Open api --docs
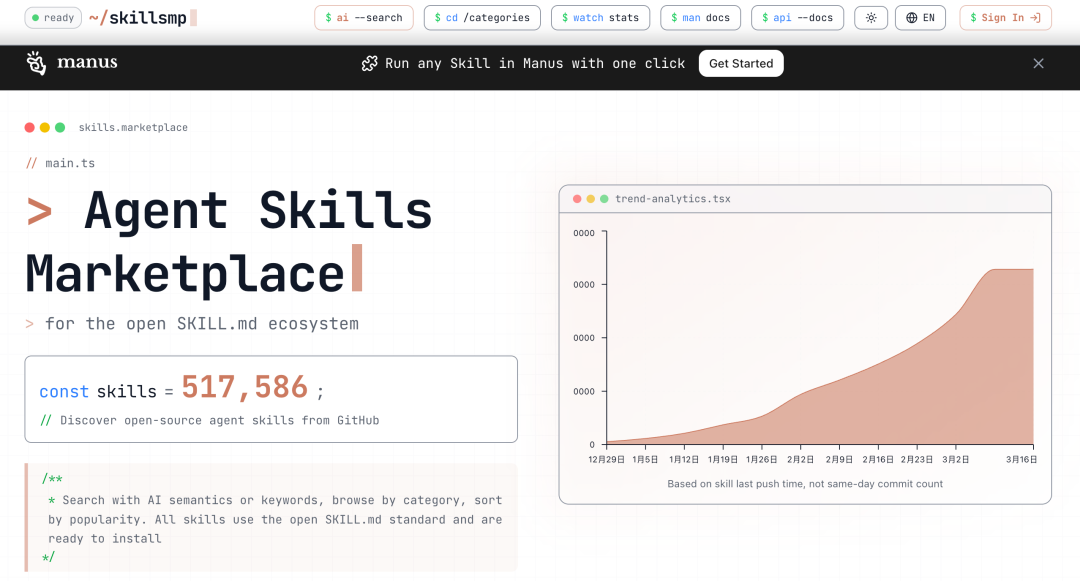The width and height of the screenshot is (1080, 581). pyautogui.click(x=798, y=18)
